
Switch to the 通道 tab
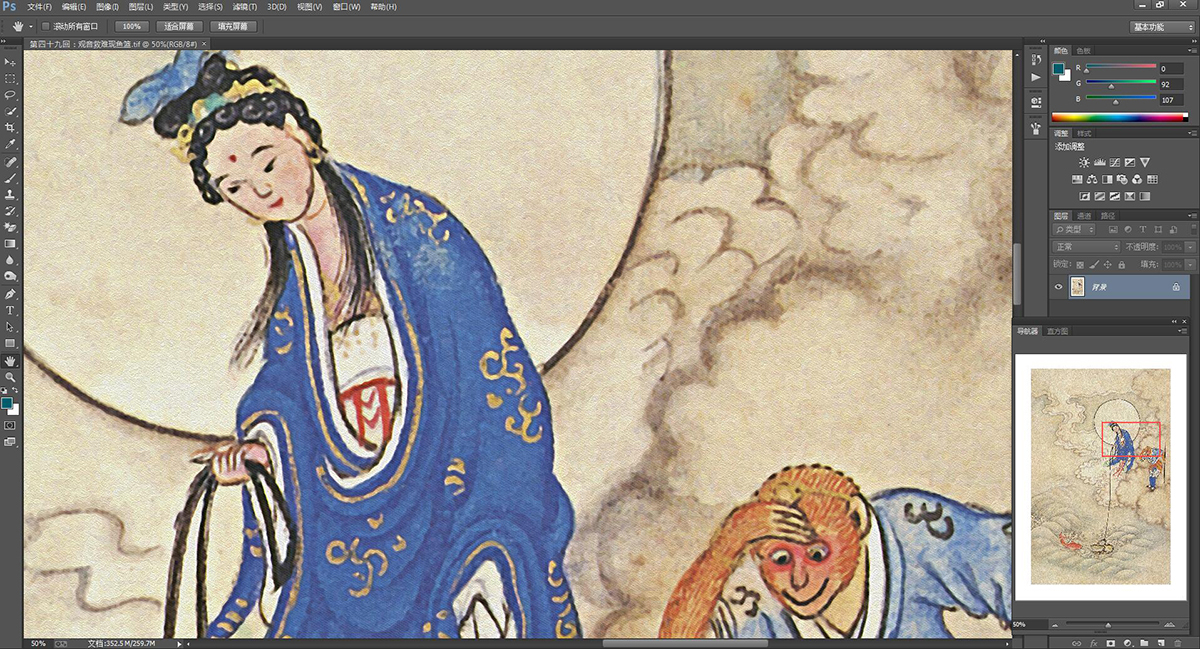[x=1086, y=215]
